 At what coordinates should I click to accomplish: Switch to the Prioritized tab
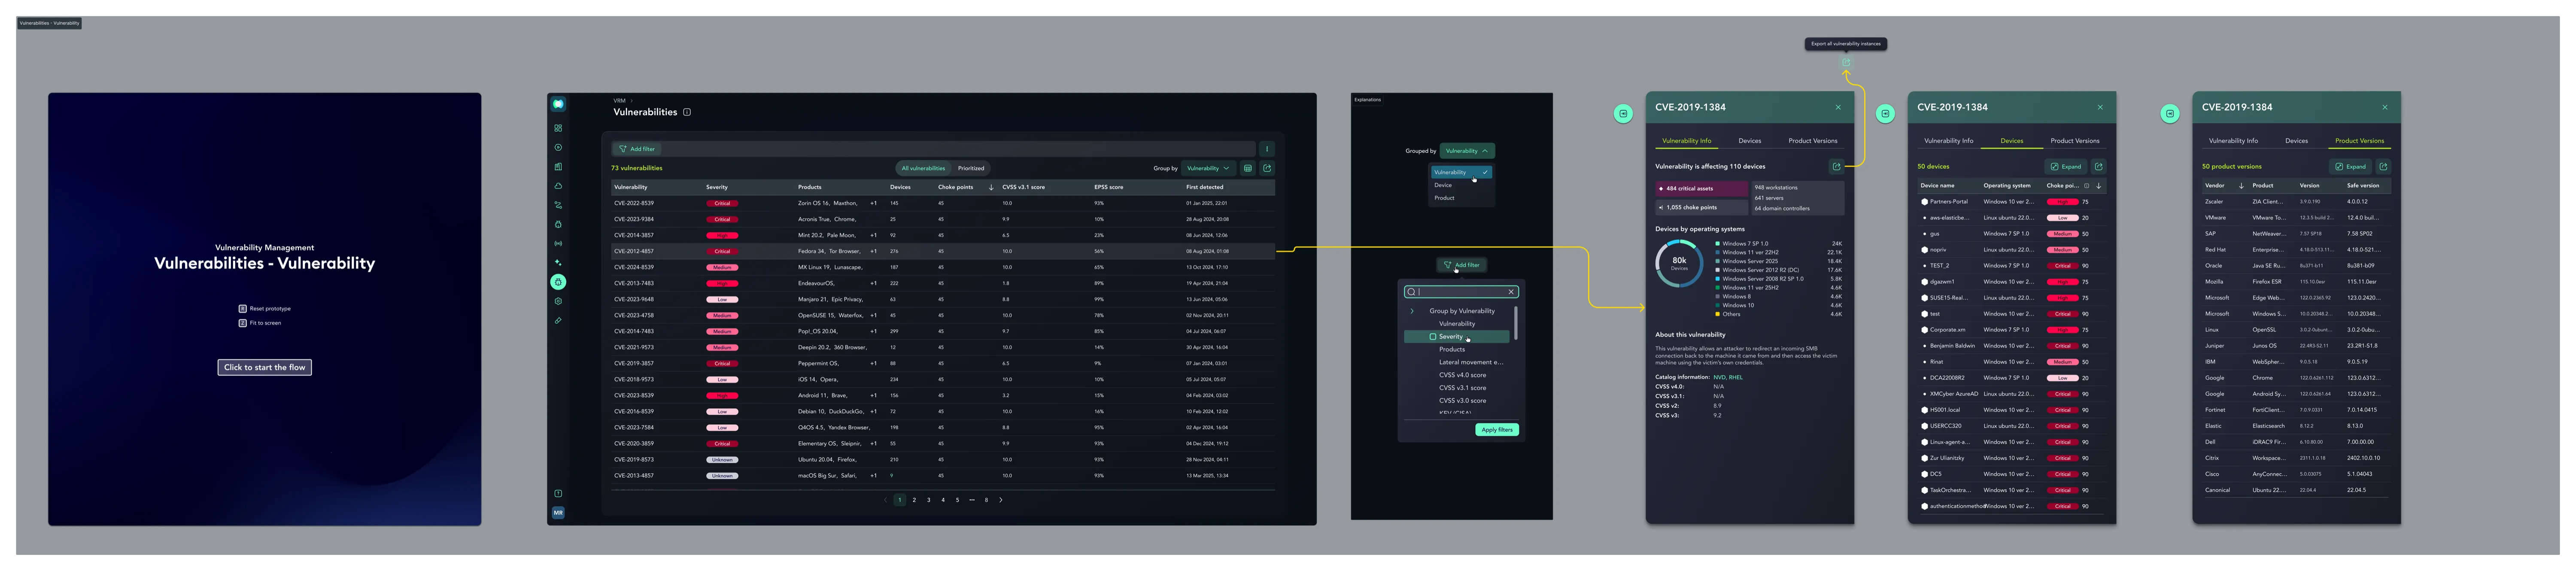click(x=971, y=168)
